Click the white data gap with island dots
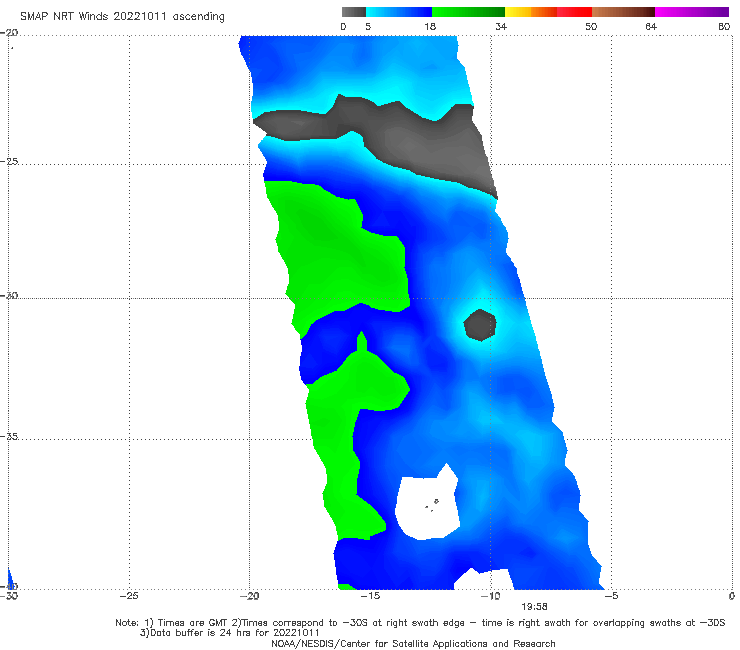 (x=427, y=505)
